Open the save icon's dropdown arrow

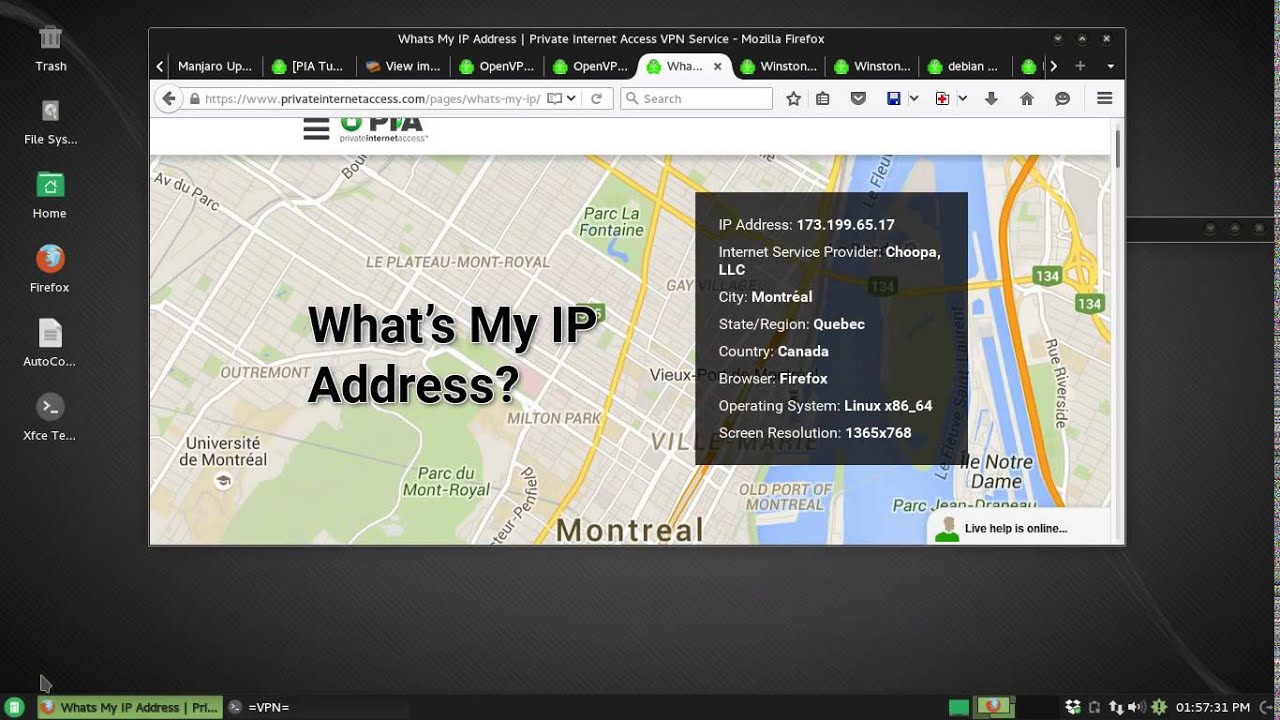(x=914, y=98)
